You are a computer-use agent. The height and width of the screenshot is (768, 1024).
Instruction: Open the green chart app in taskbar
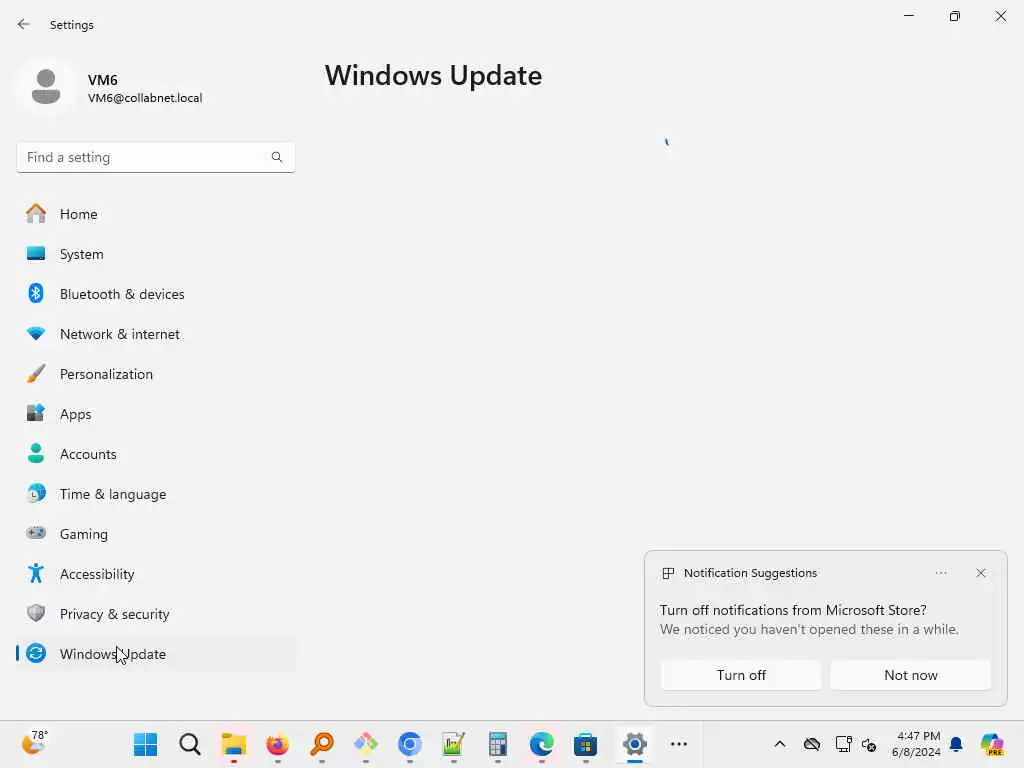tap(454, 744)
